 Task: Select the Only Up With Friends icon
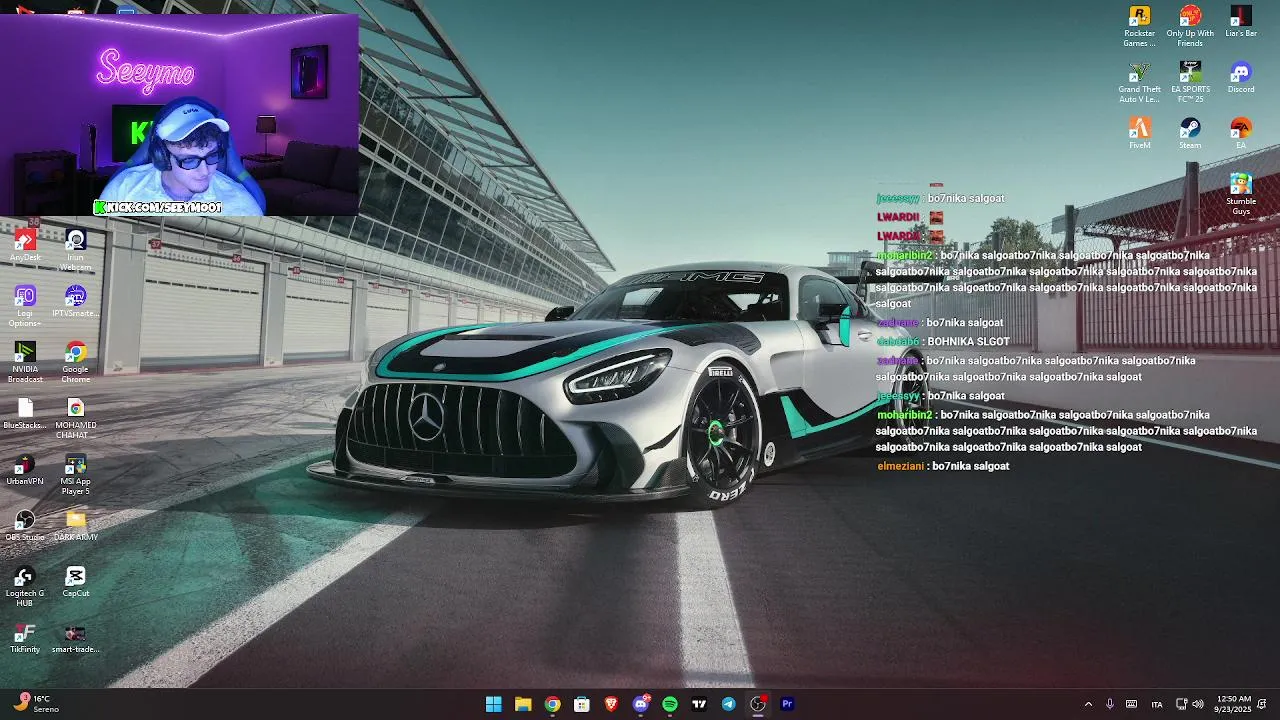[1190, 26]
